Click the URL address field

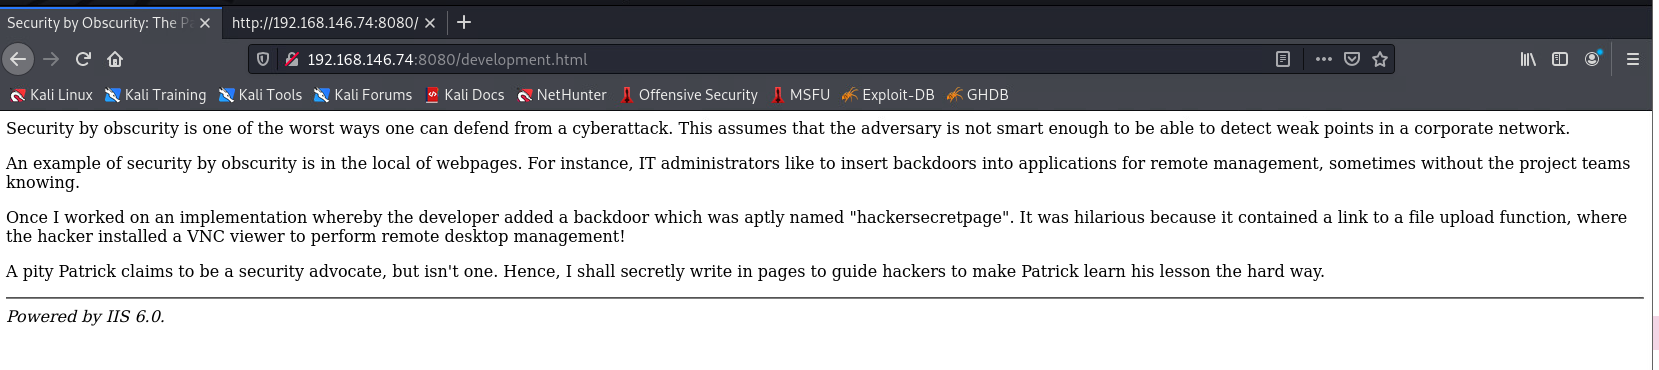click(x=780, y=59)
